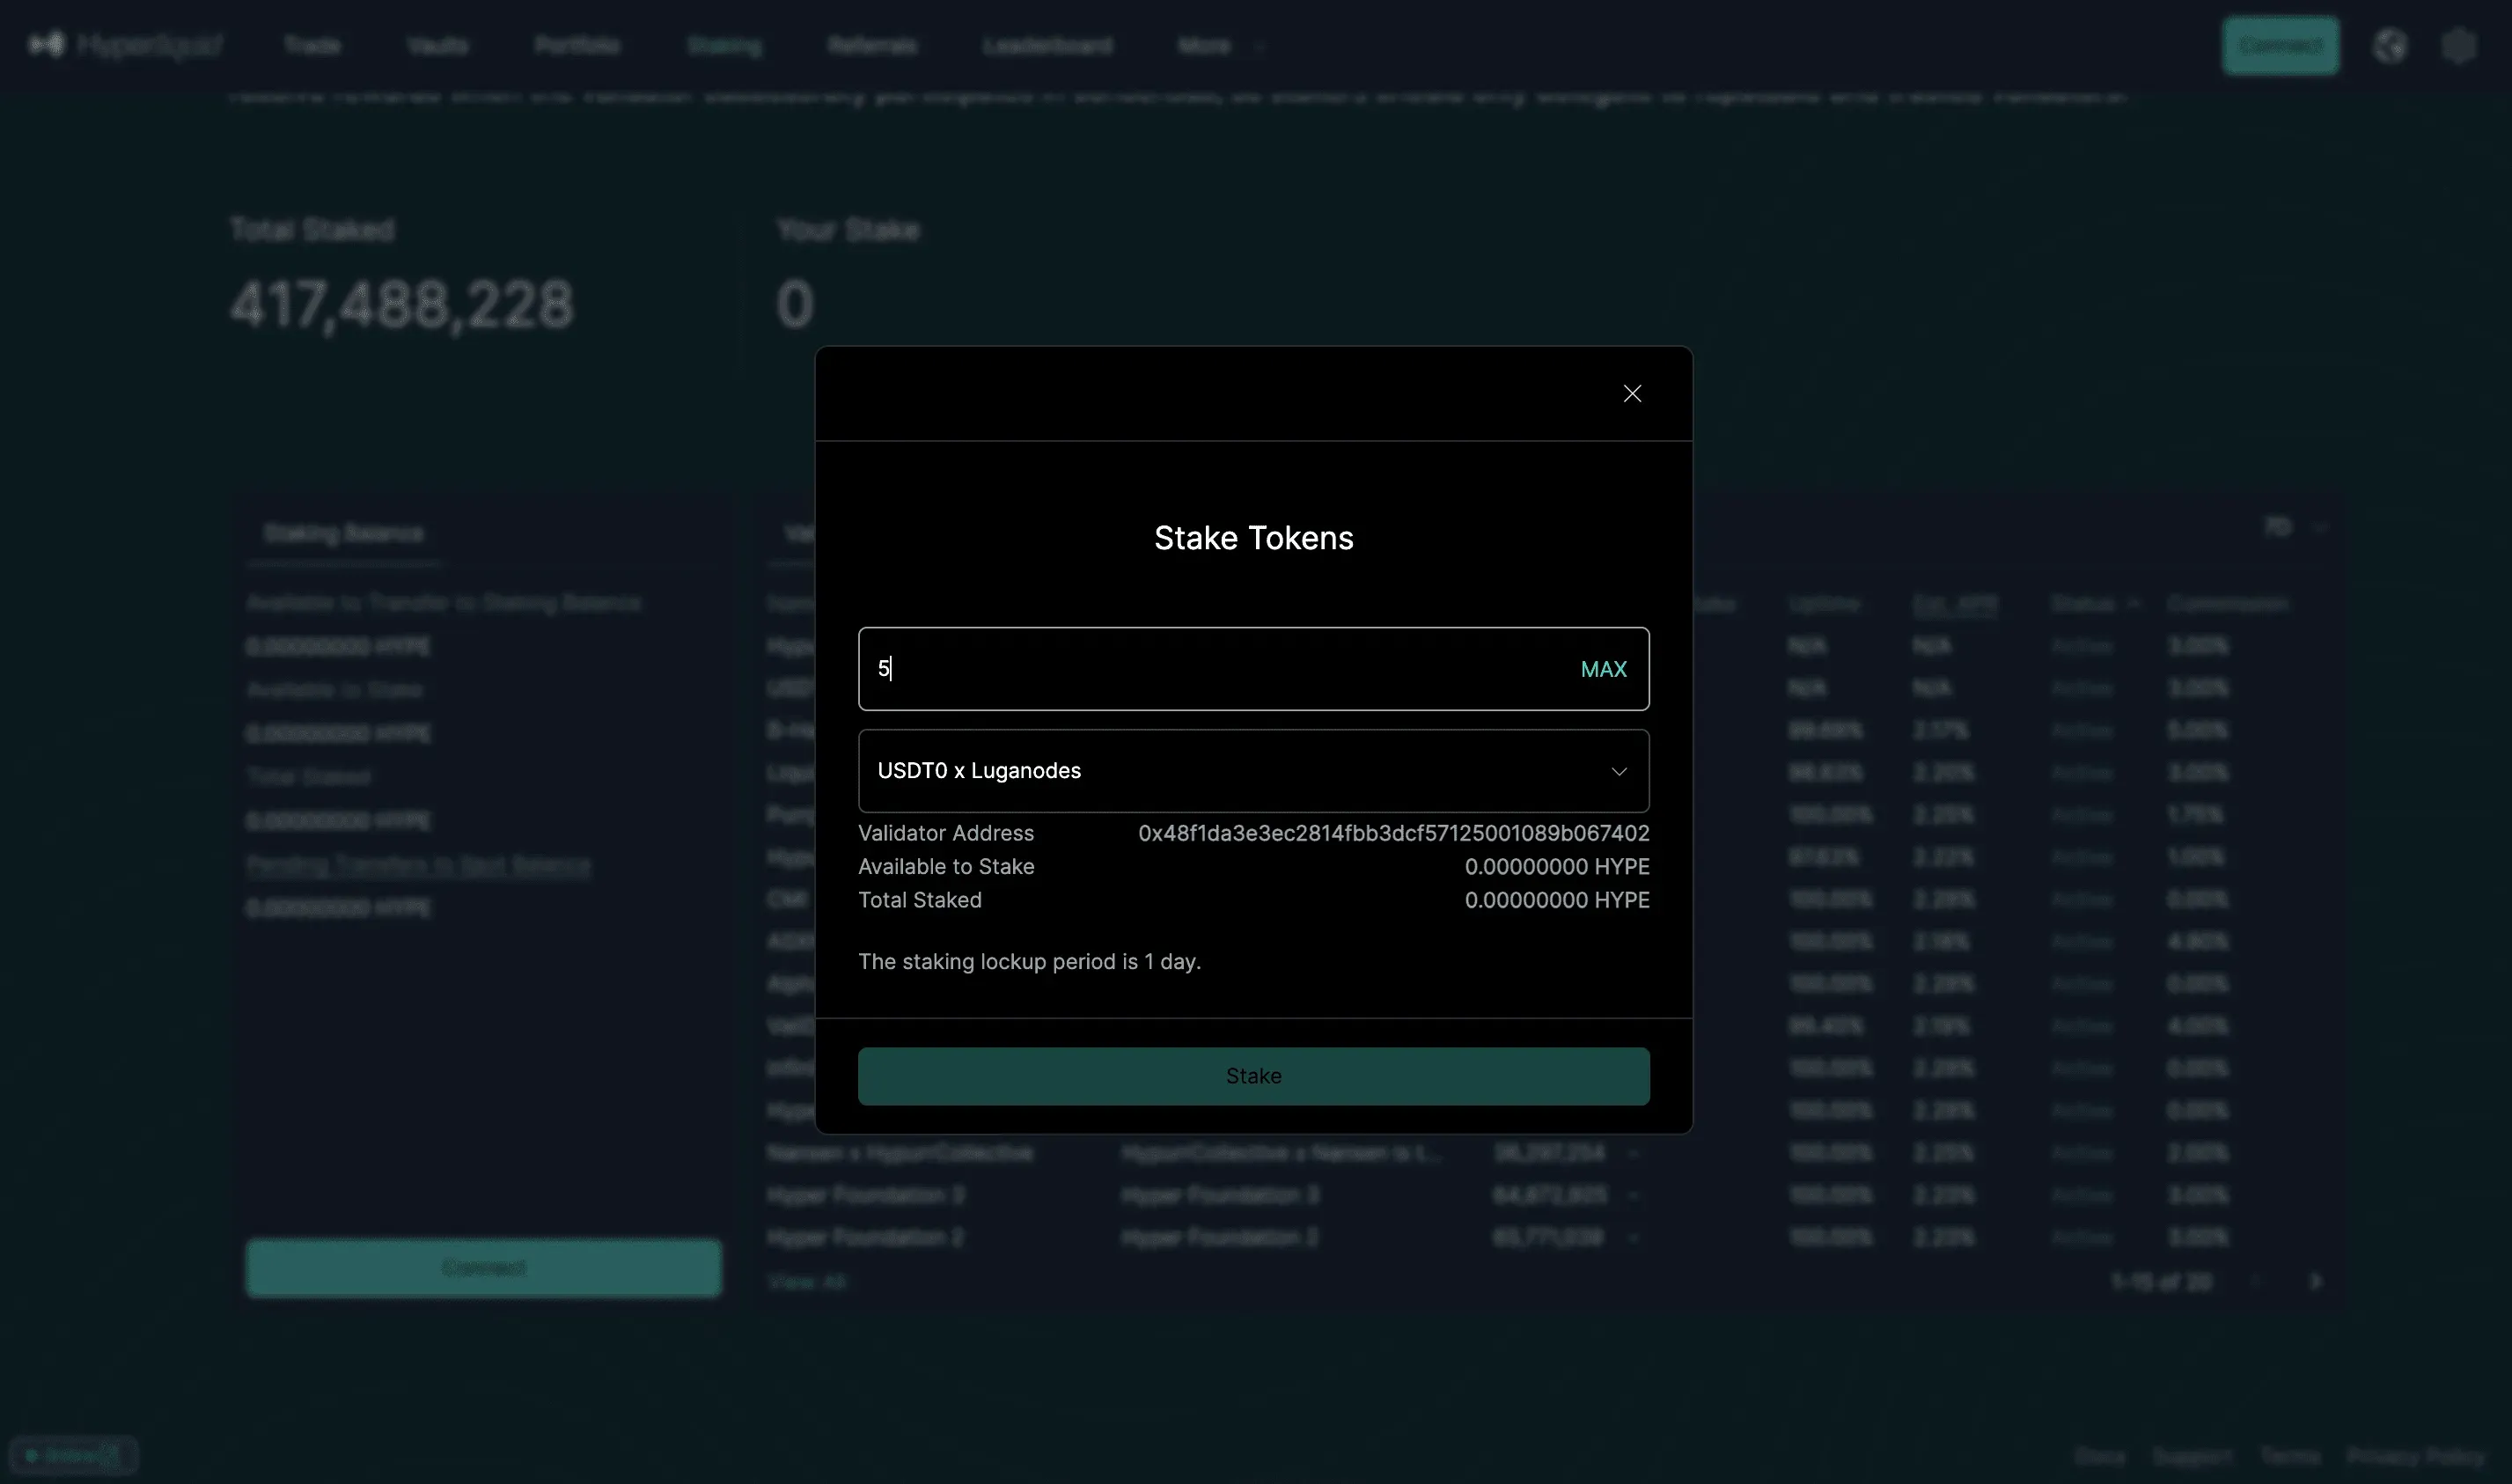The image size is (2512, 1484).
Task: Click Connect below the Staking Balance panel
Action: [x=483, y=1268]
